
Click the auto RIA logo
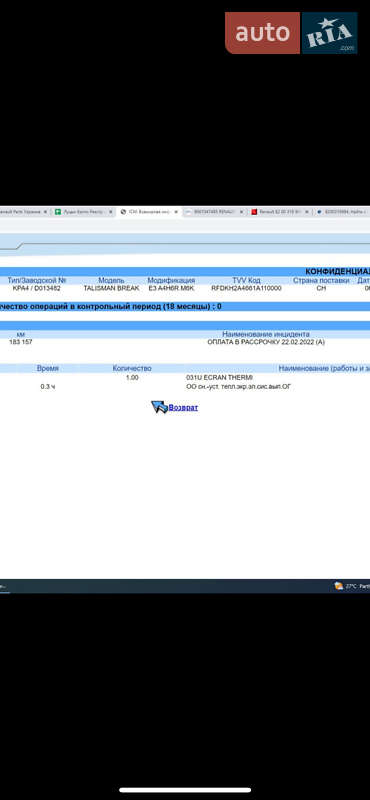291,33
